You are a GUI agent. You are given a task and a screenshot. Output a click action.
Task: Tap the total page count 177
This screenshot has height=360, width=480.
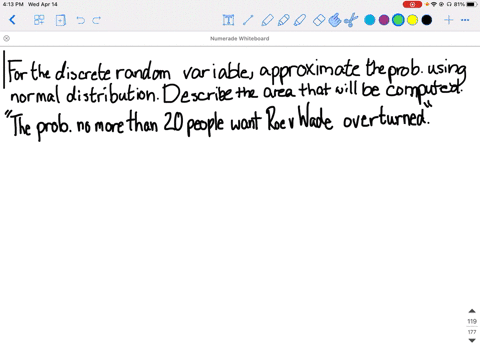(472, 332)
